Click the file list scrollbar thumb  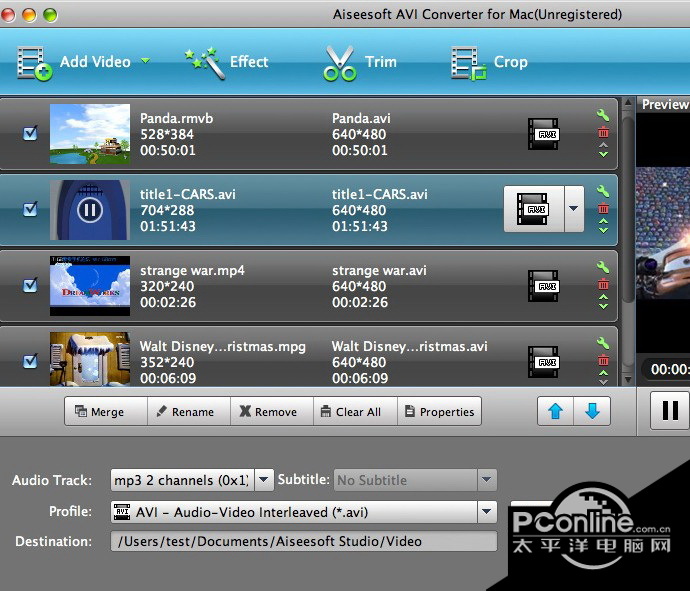click(x=628, y=207)
